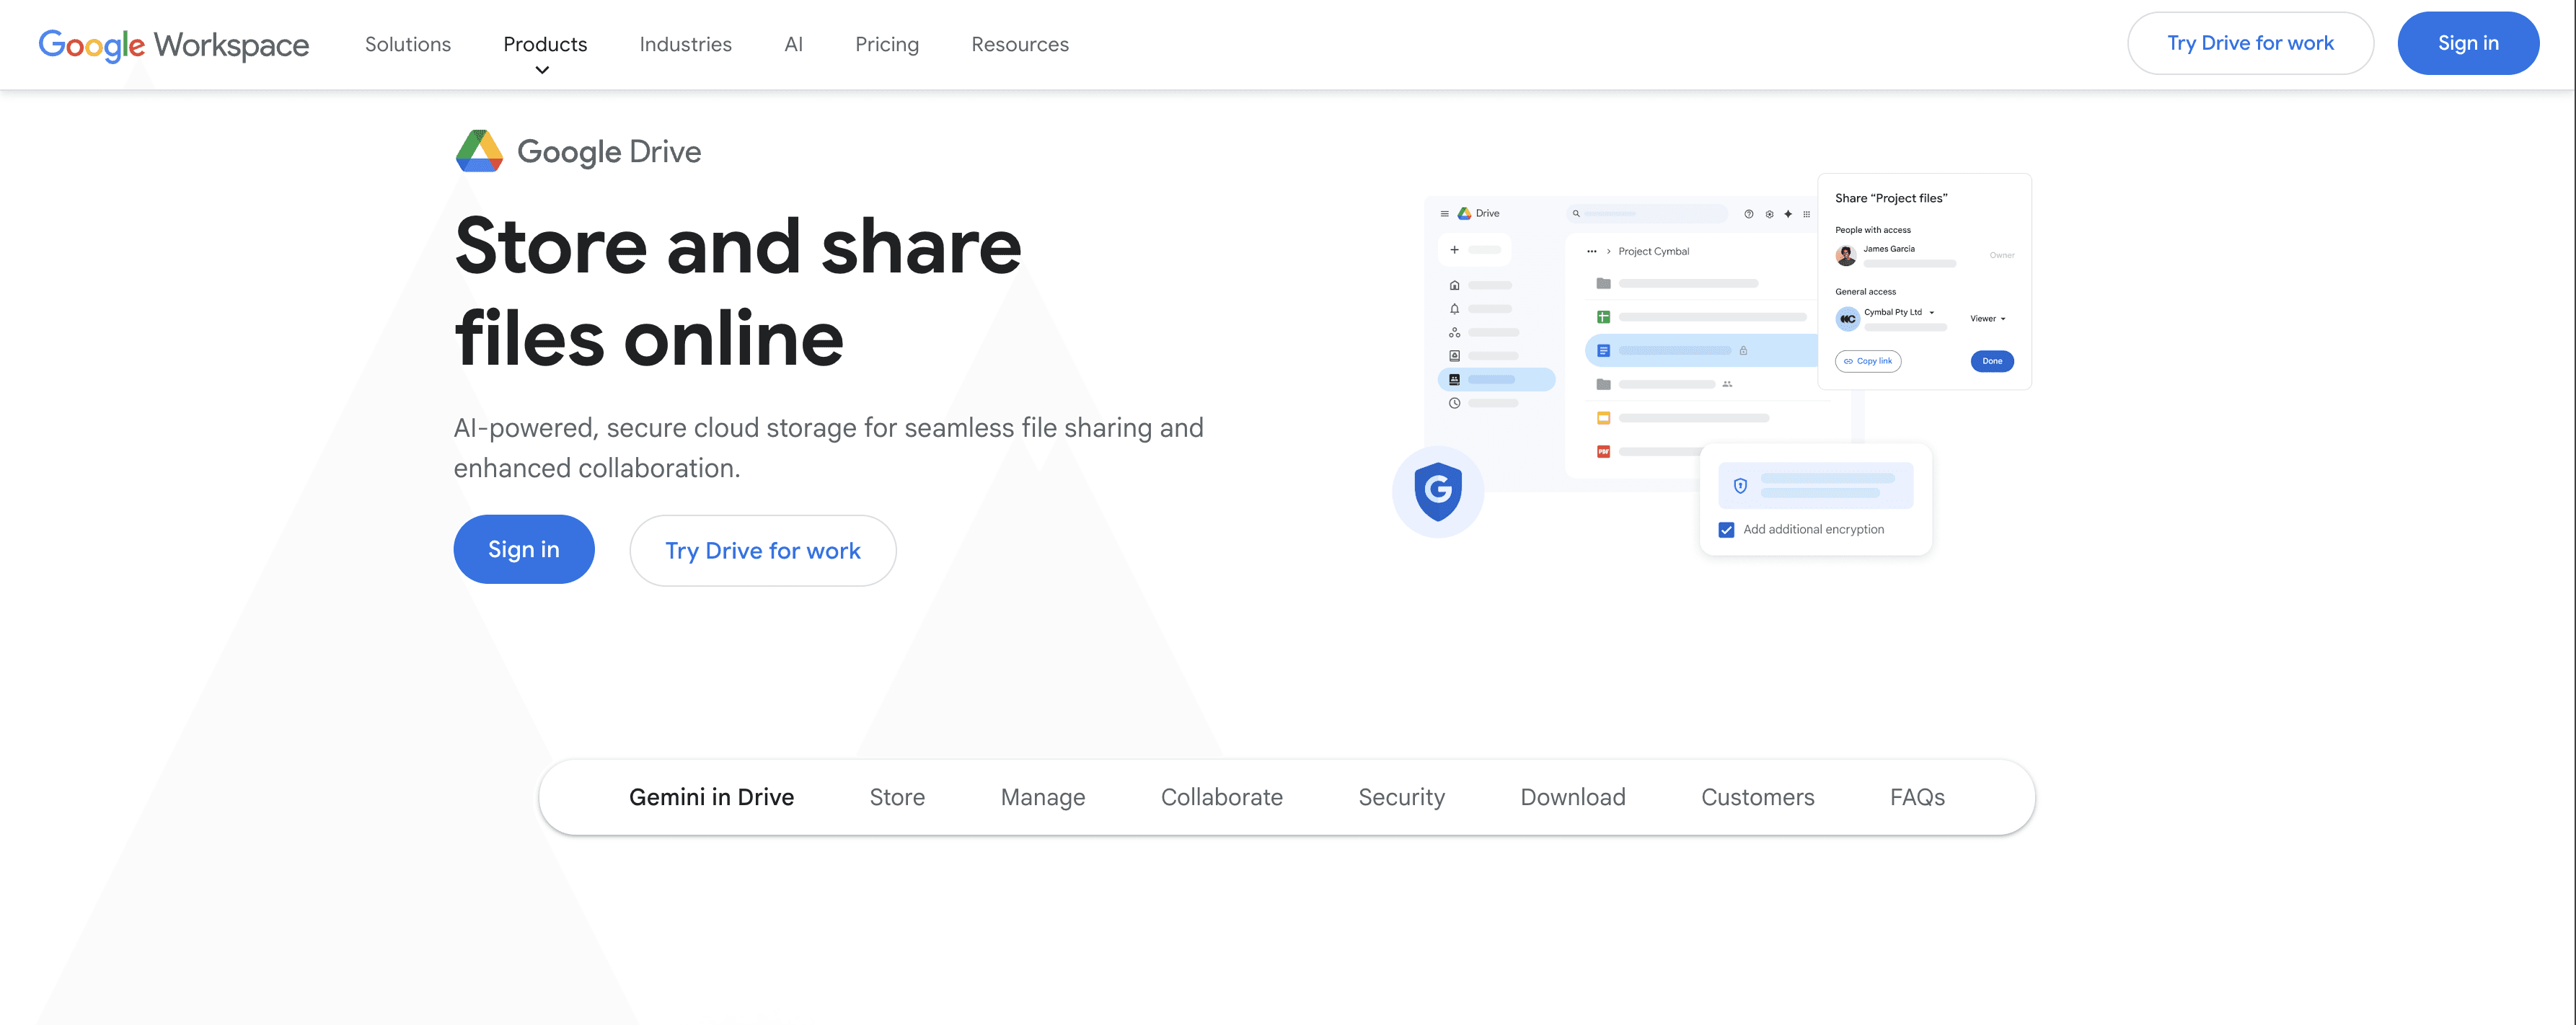Select the Gemini in Drive tab
2576x1025 pixels.
pyautogui.click(x=711, y=797)
